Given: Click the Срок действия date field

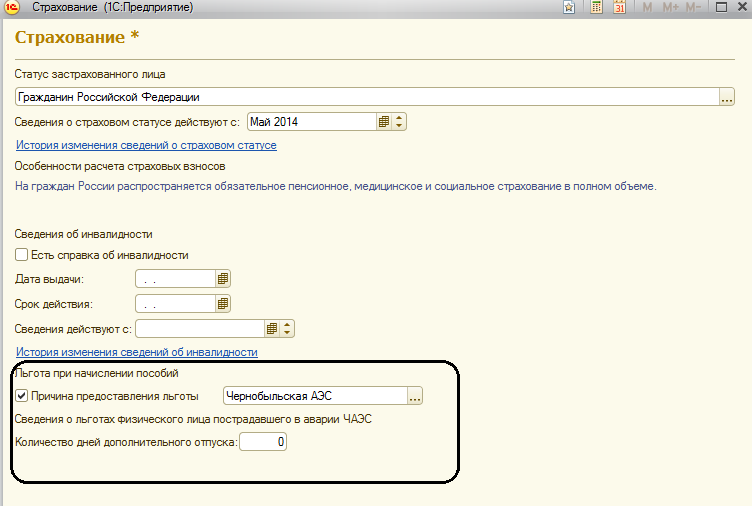Looking at the screenshot, I should (x=175, y=304).
